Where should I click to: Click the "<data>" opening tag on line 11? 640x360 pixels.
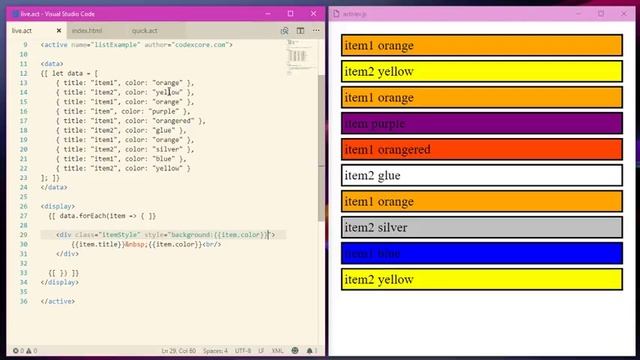pyautogui.click(x=52, y=64)
